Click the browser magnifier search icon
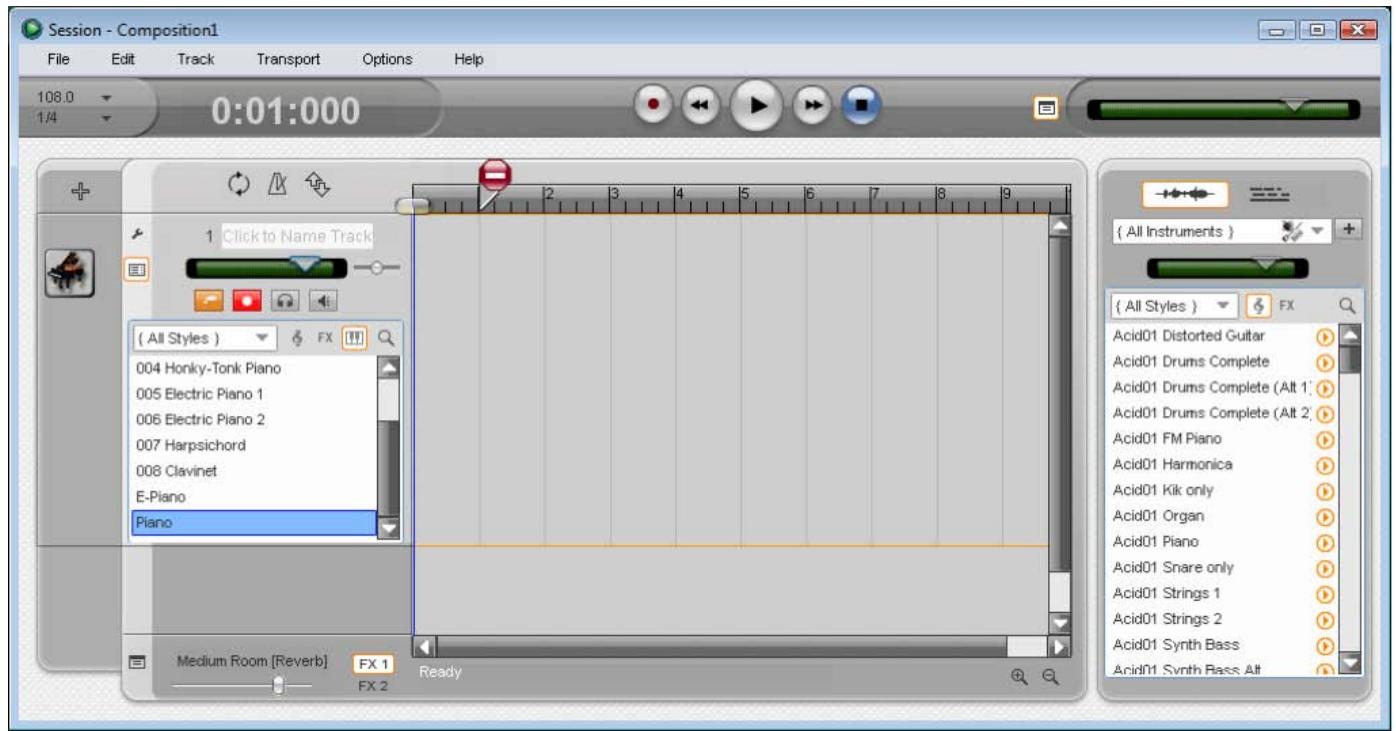 [x=1347, y=306]
